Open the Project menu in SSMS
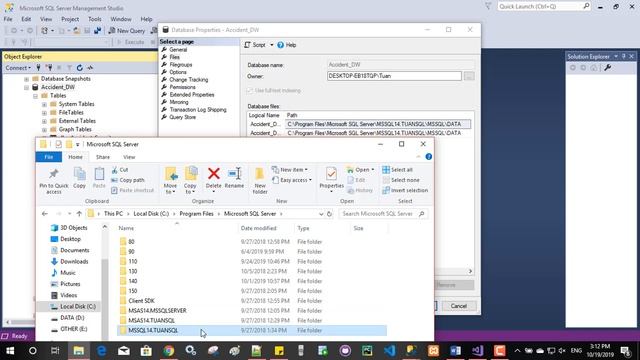 tap(70, 19)
